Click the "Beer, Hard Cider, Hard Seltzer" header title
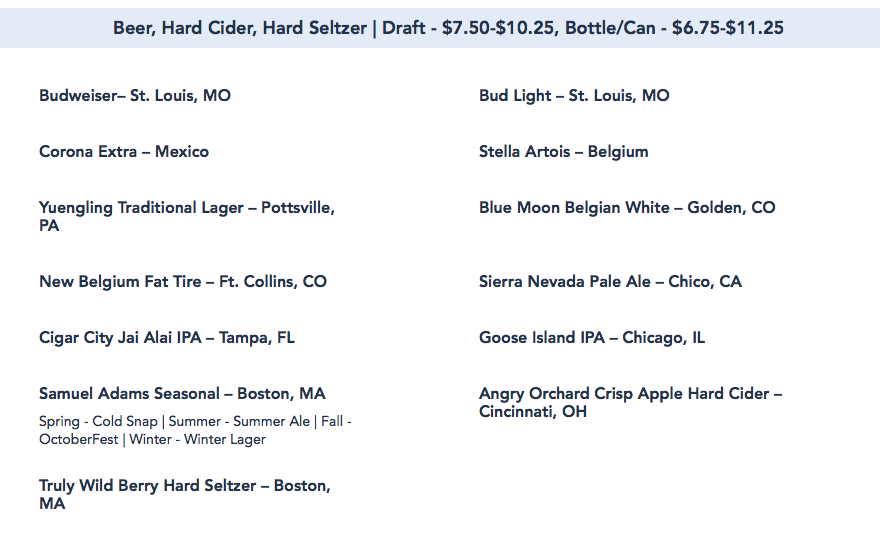880x550 pixels. (240, 28)
